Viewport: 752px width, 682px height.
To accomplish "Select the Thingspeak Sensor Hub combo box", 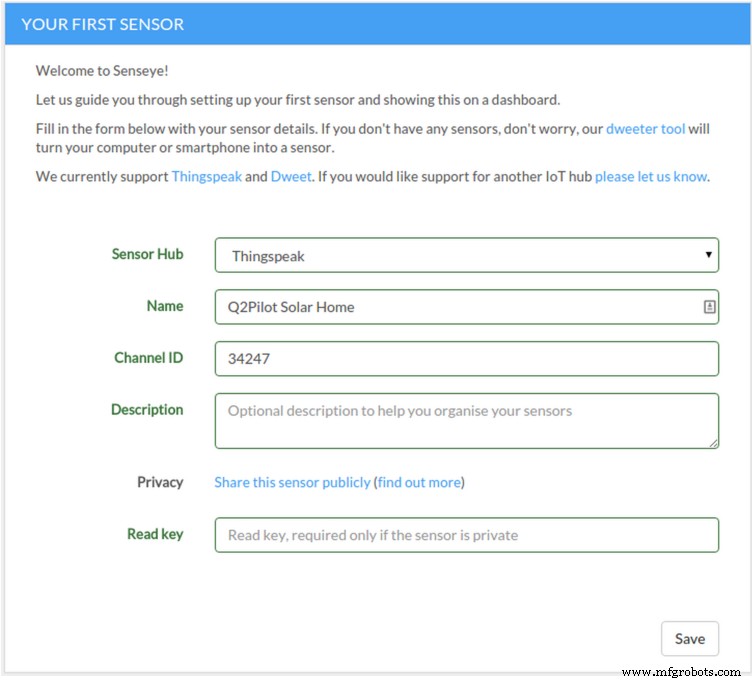I will (x=467, y=255).
